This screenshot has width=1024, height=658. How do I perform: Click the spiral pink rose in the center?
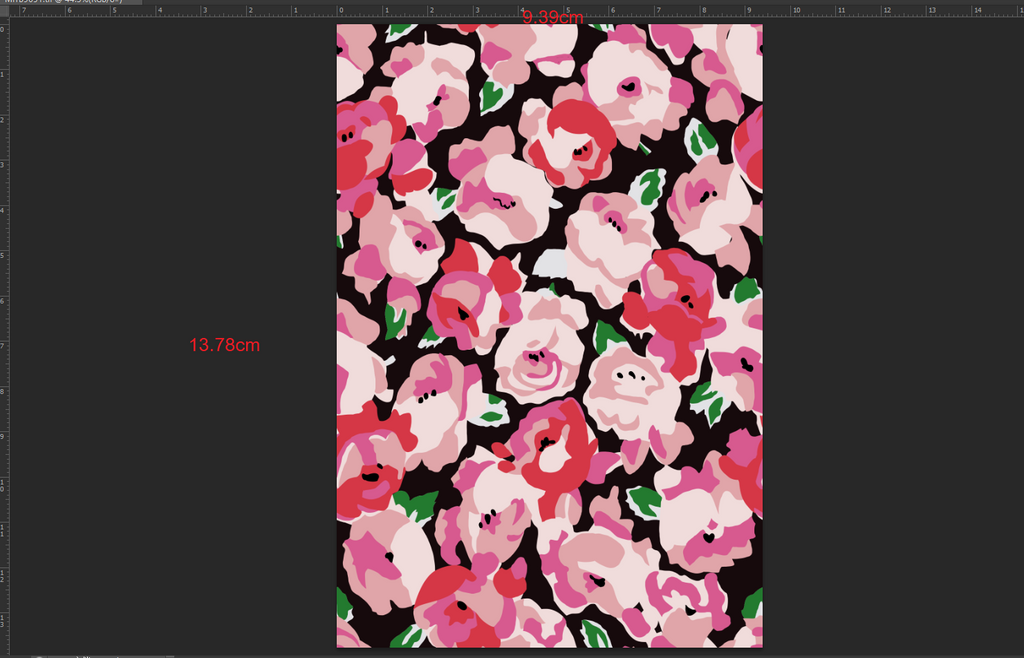(x=538, y=360)
